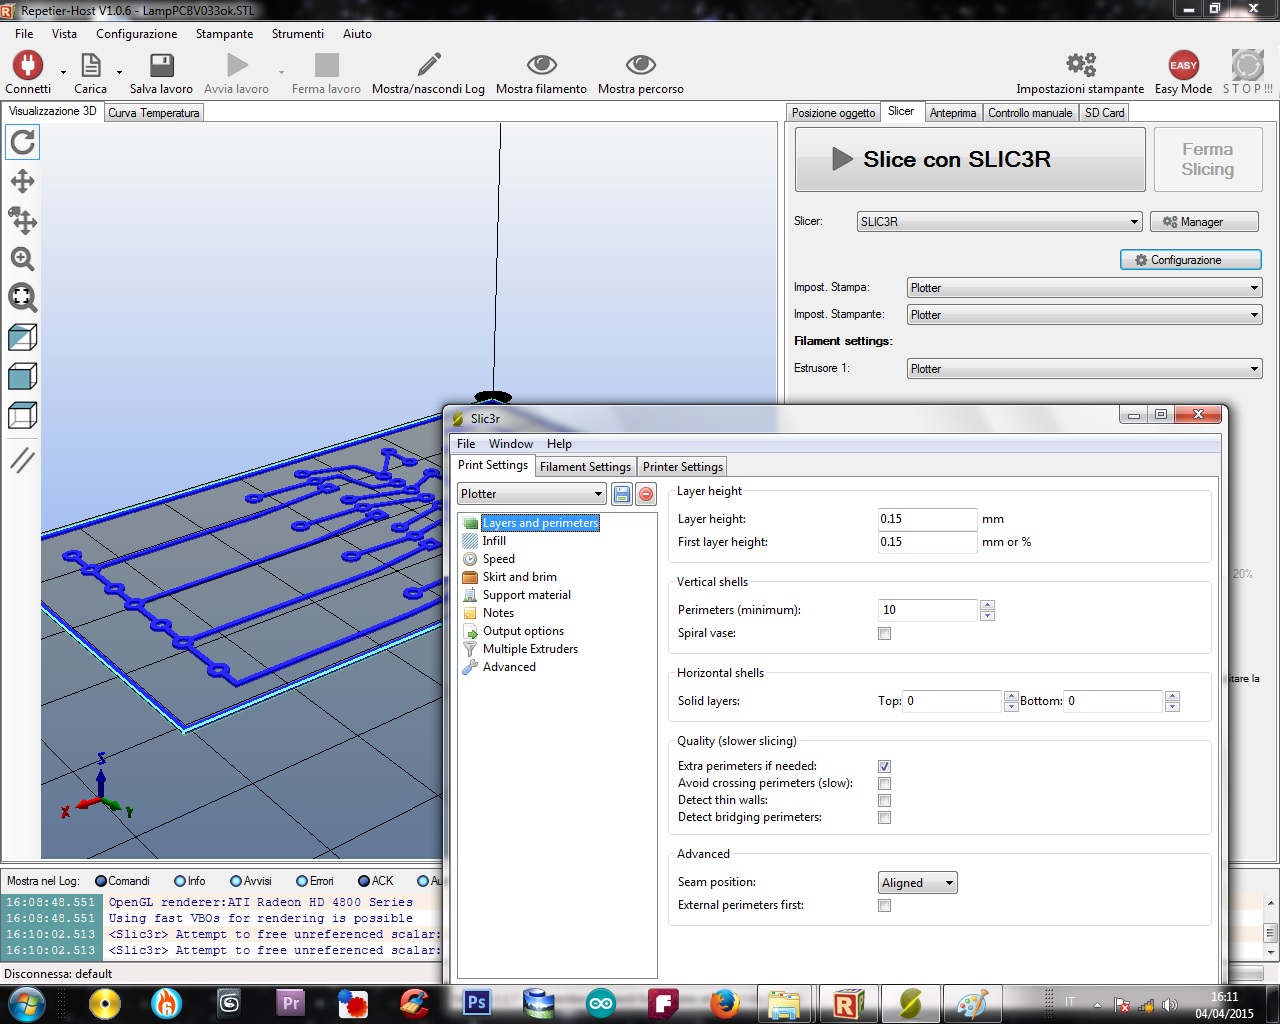Open the Slicer selection dropdown
Image resolution: width=1280 pixels, height=1024 pixels.
pyautogui.click(x=999, y=222)
